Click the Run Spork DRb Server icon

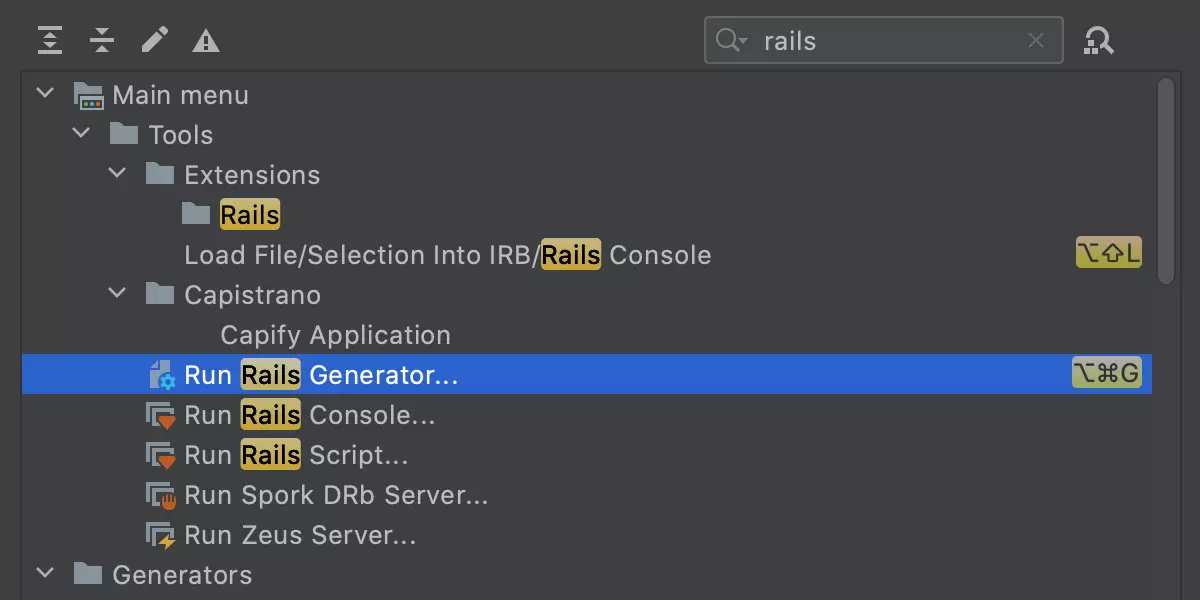pyautogui.click(x=161, y=495)
